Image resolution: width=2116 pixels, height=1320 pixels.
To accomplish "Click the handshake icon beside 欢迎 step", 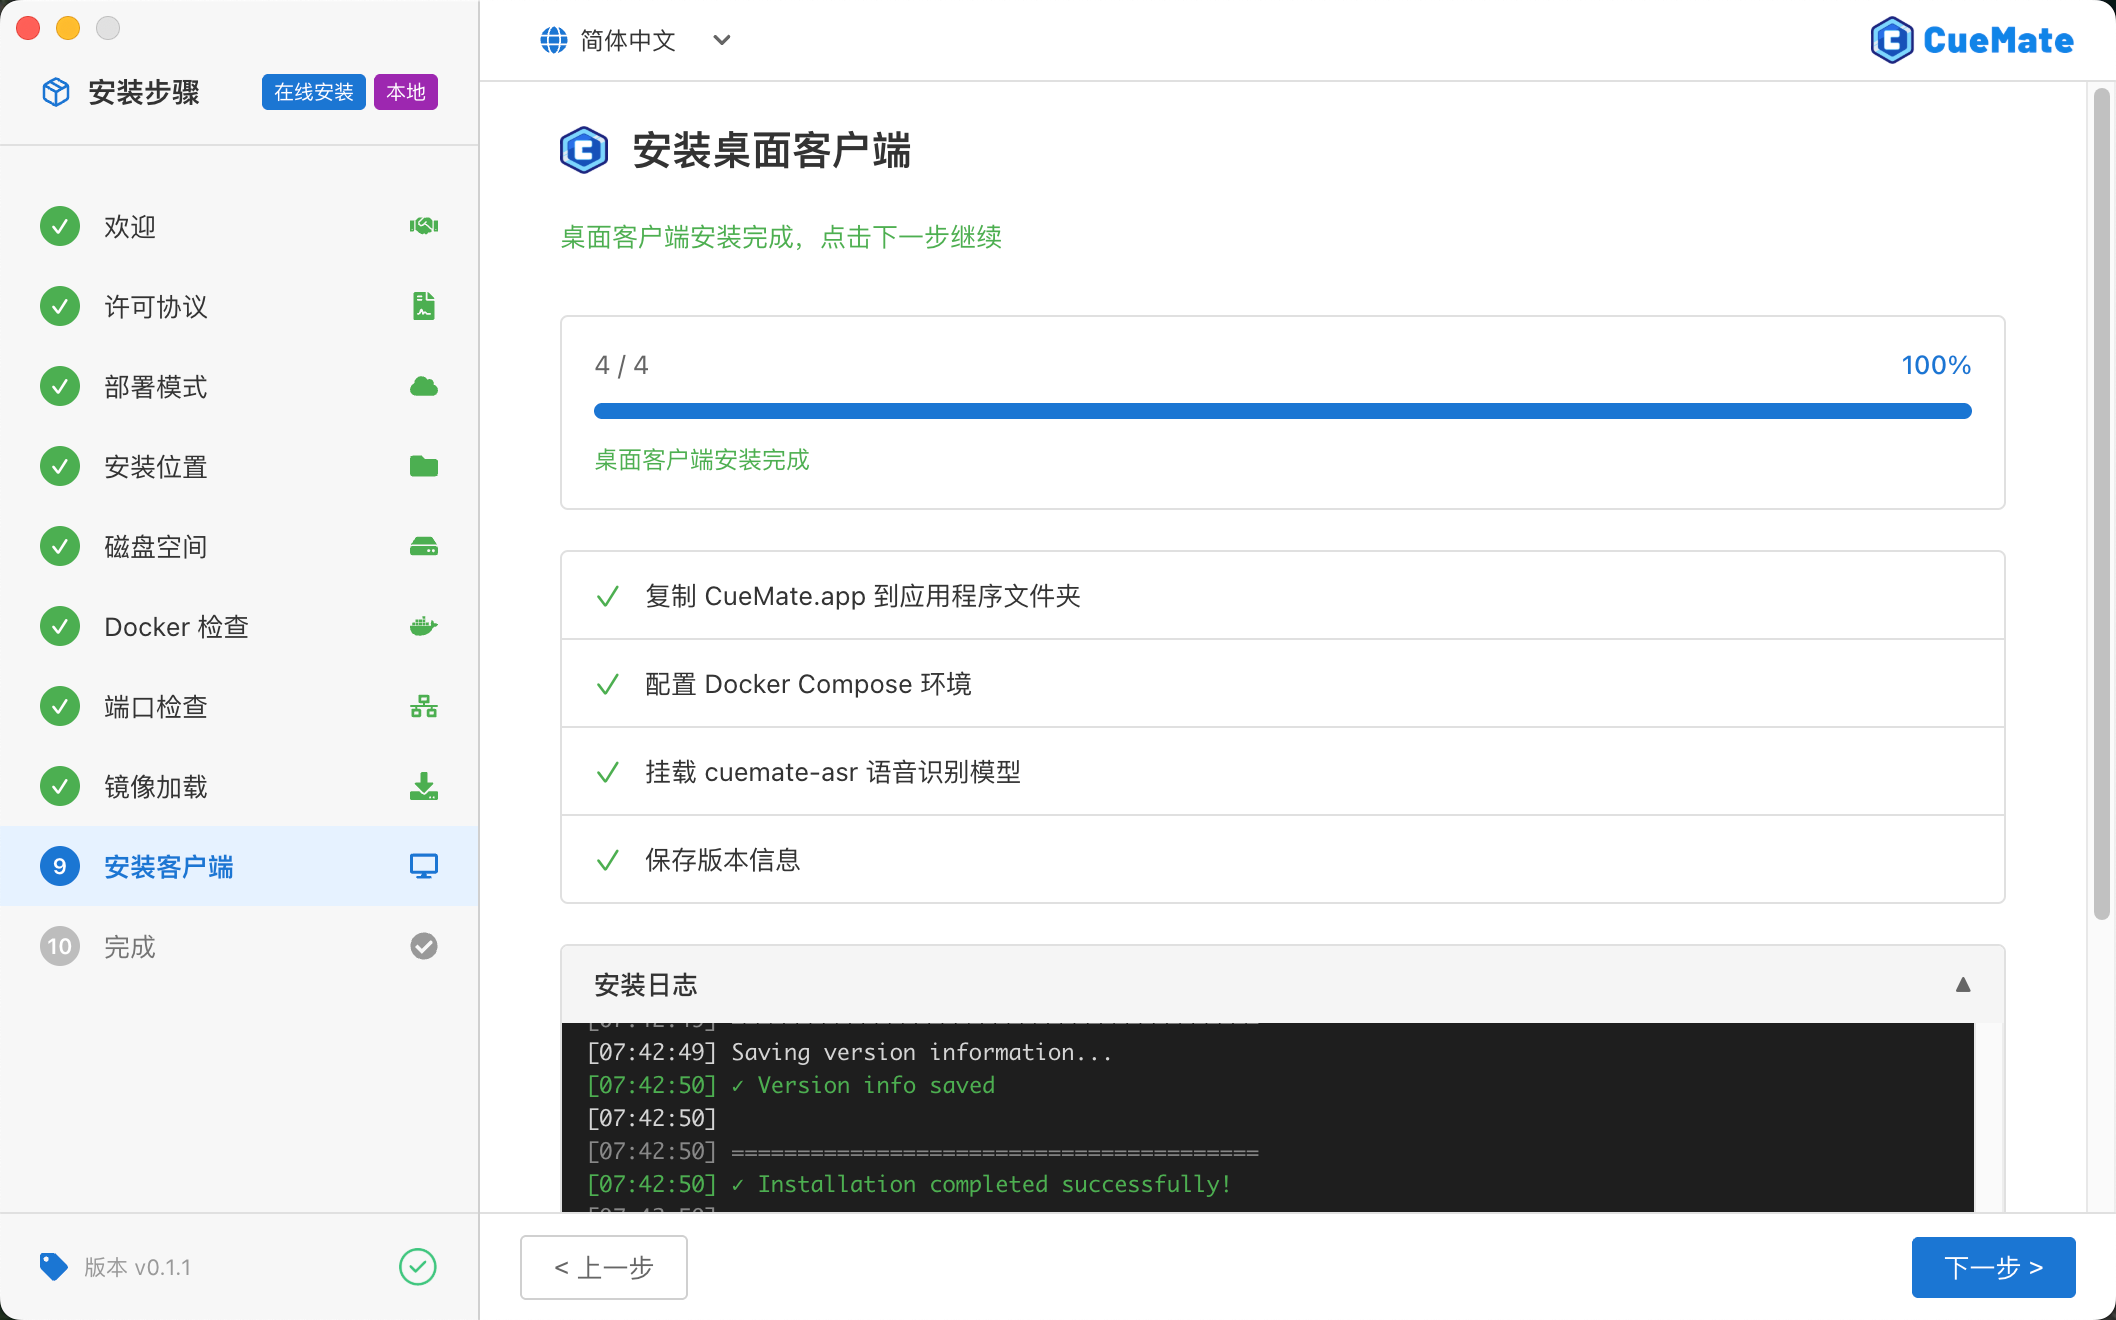I will tap(423, 226).
